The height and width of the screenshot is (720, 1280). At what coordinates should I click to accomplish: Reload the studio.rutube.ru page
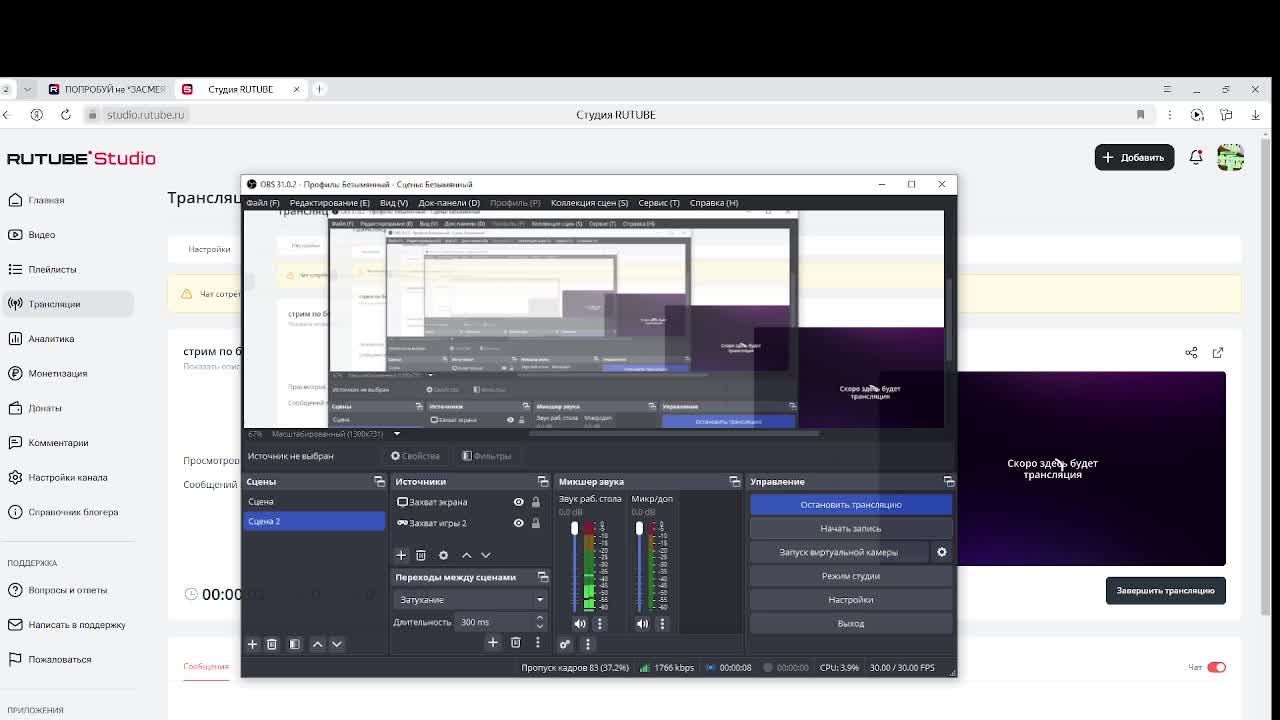click(66, 115)
